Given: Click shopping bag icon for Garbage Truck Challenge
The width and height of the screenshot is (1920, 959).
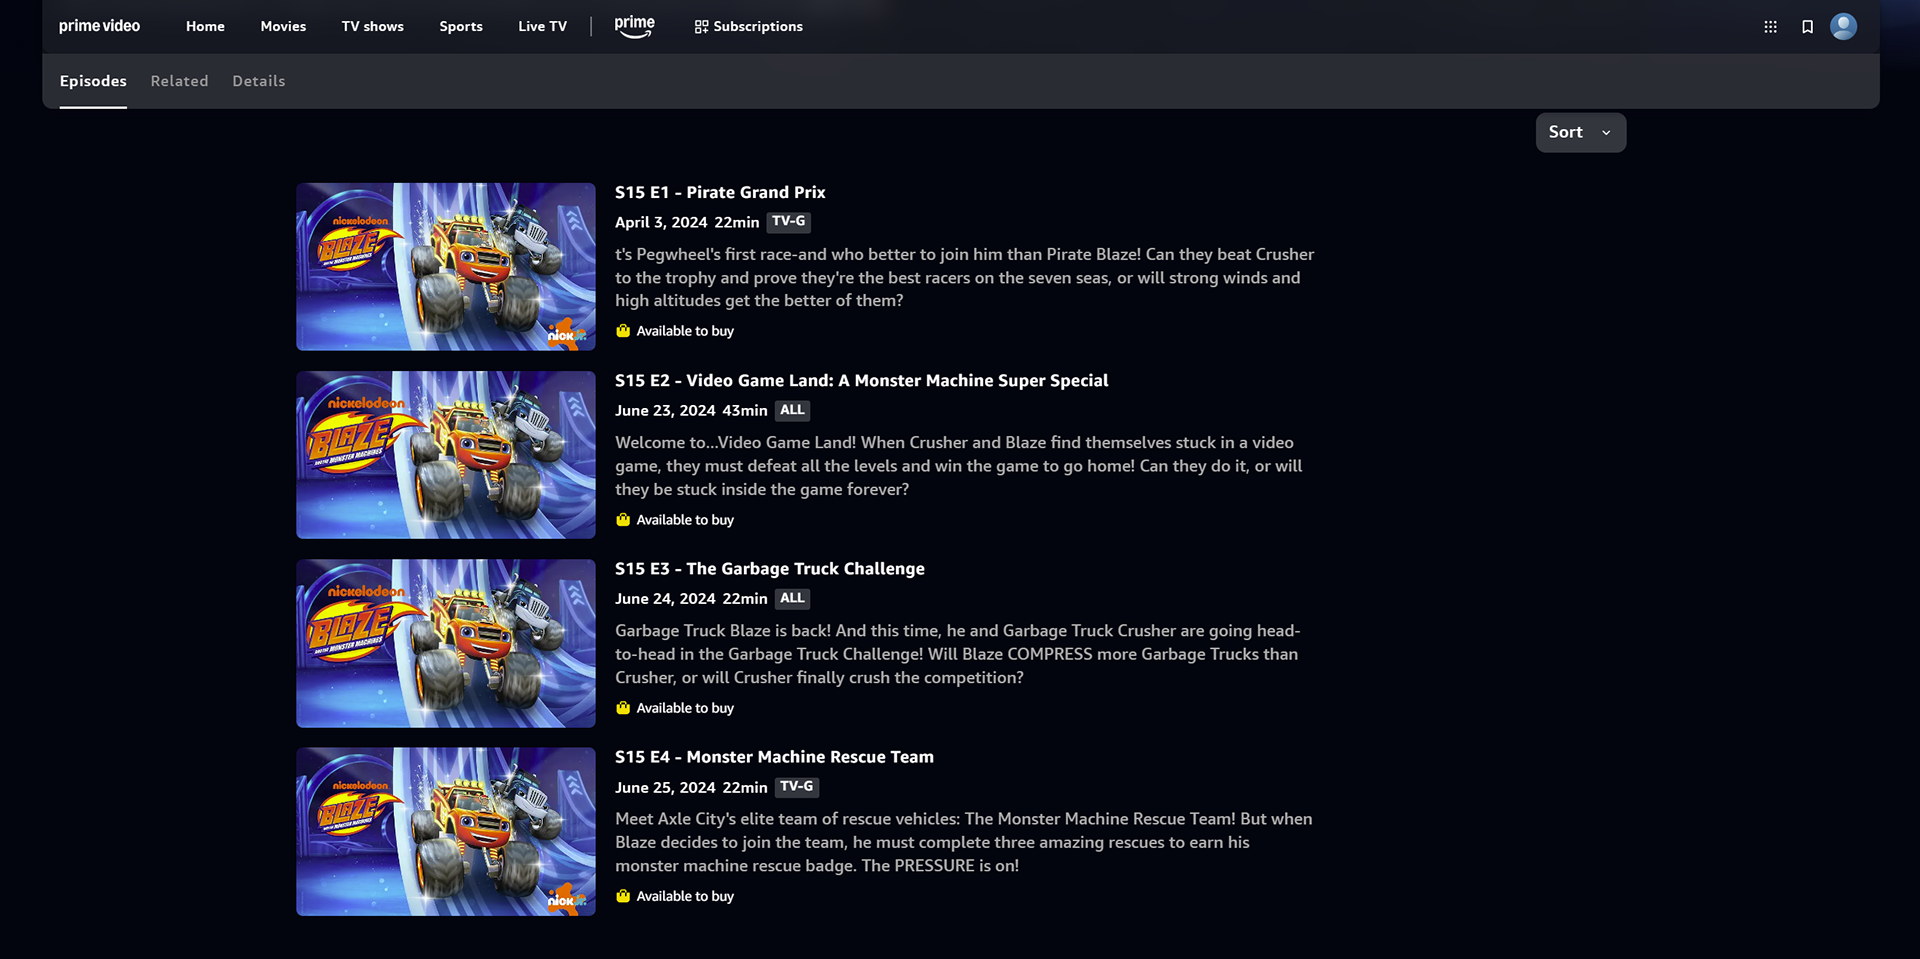Looking at the screenshot, I should click(x=623, y=708).
